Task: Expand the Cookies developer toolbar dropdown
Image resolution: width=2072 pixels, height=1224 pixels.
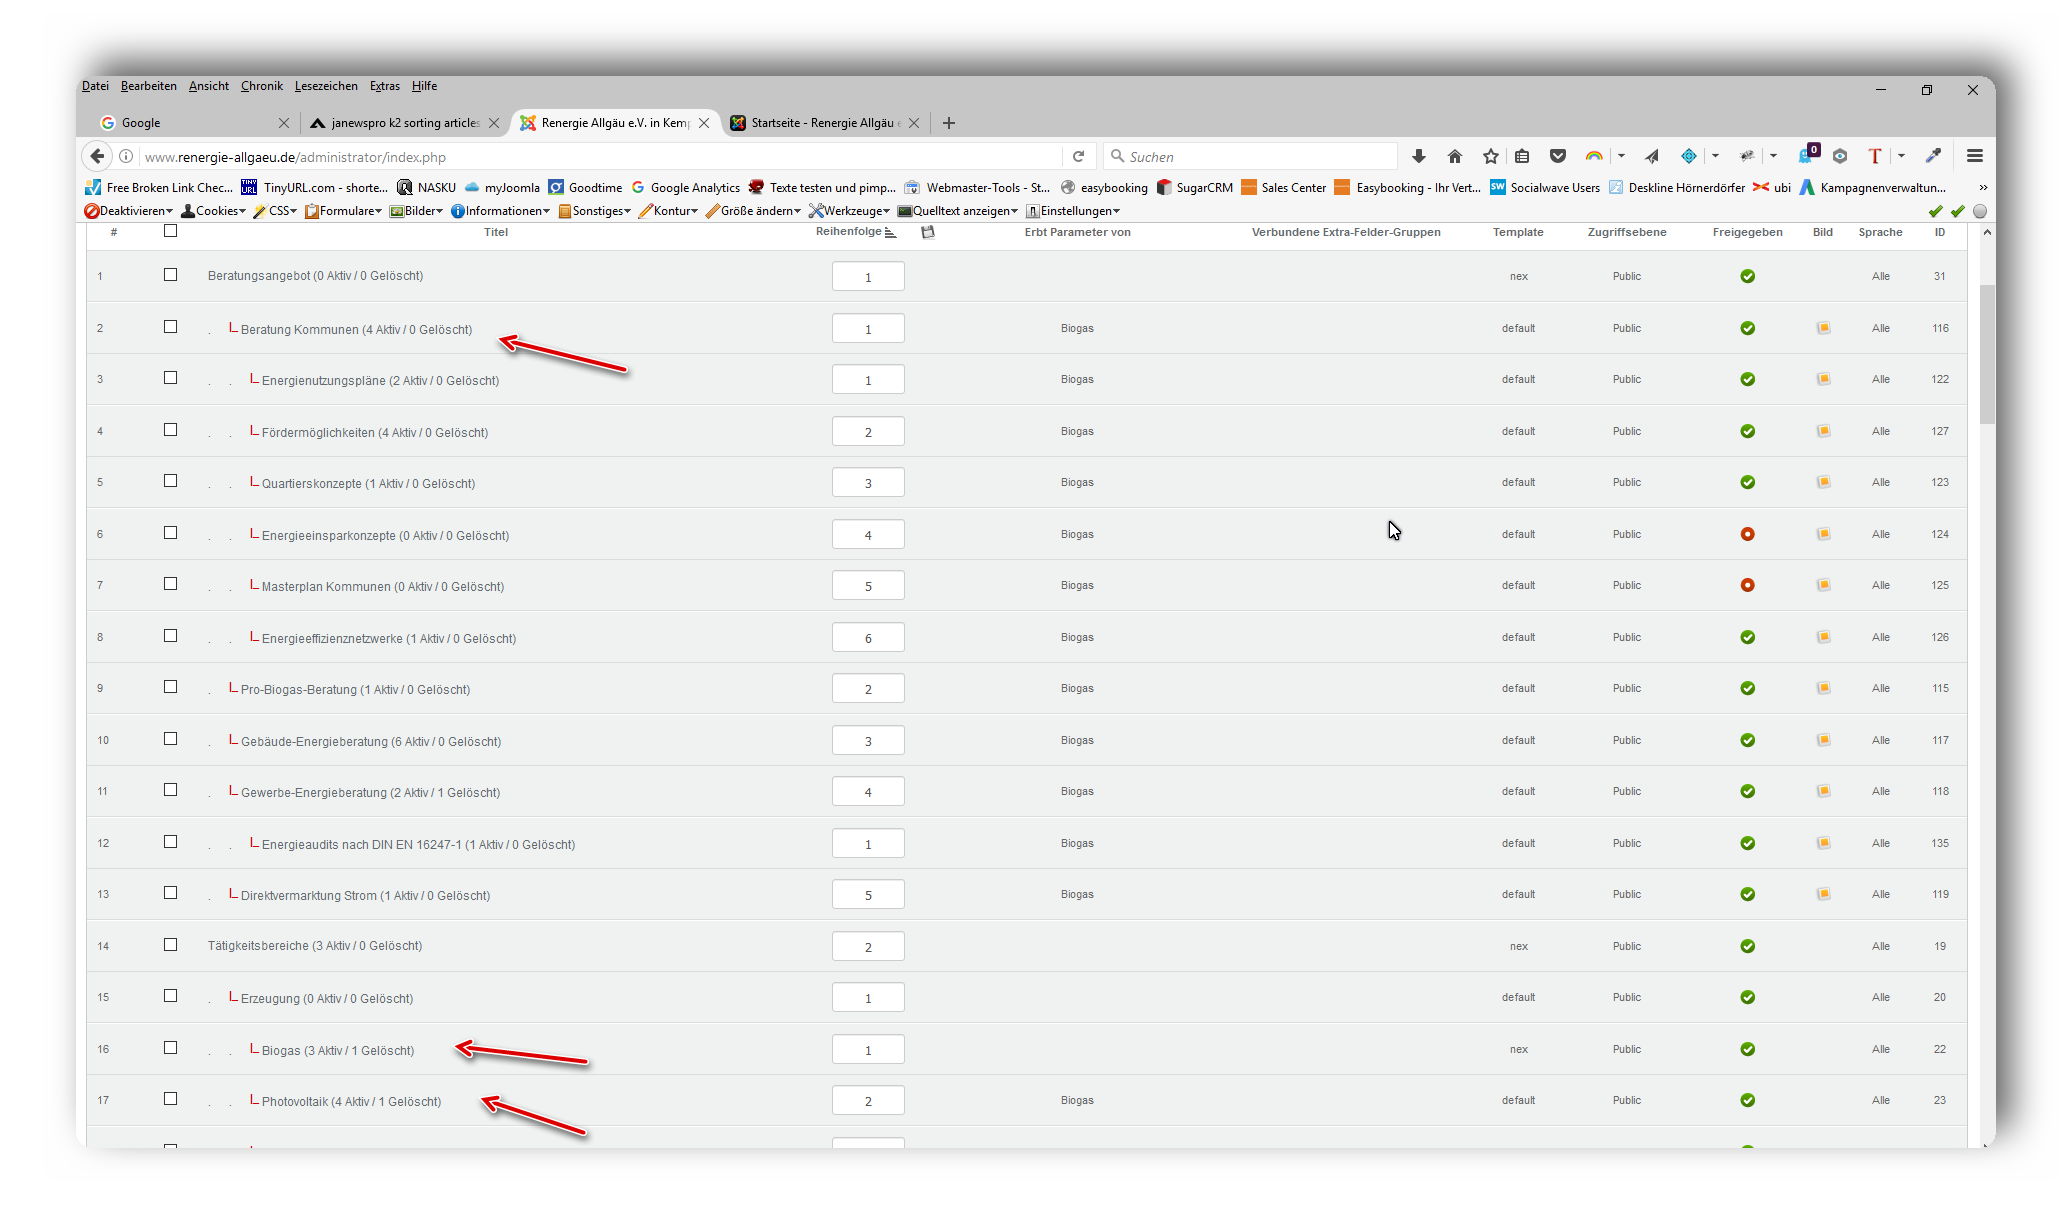Action: (x=214, y=211)
